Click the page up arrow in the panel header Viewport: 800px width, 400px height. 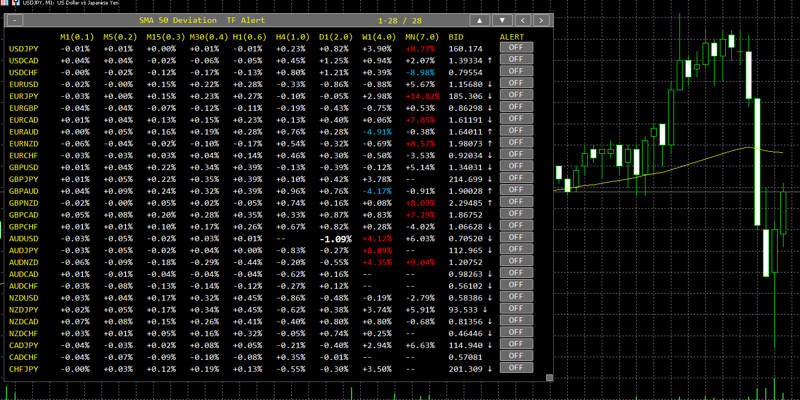point(479,20)
